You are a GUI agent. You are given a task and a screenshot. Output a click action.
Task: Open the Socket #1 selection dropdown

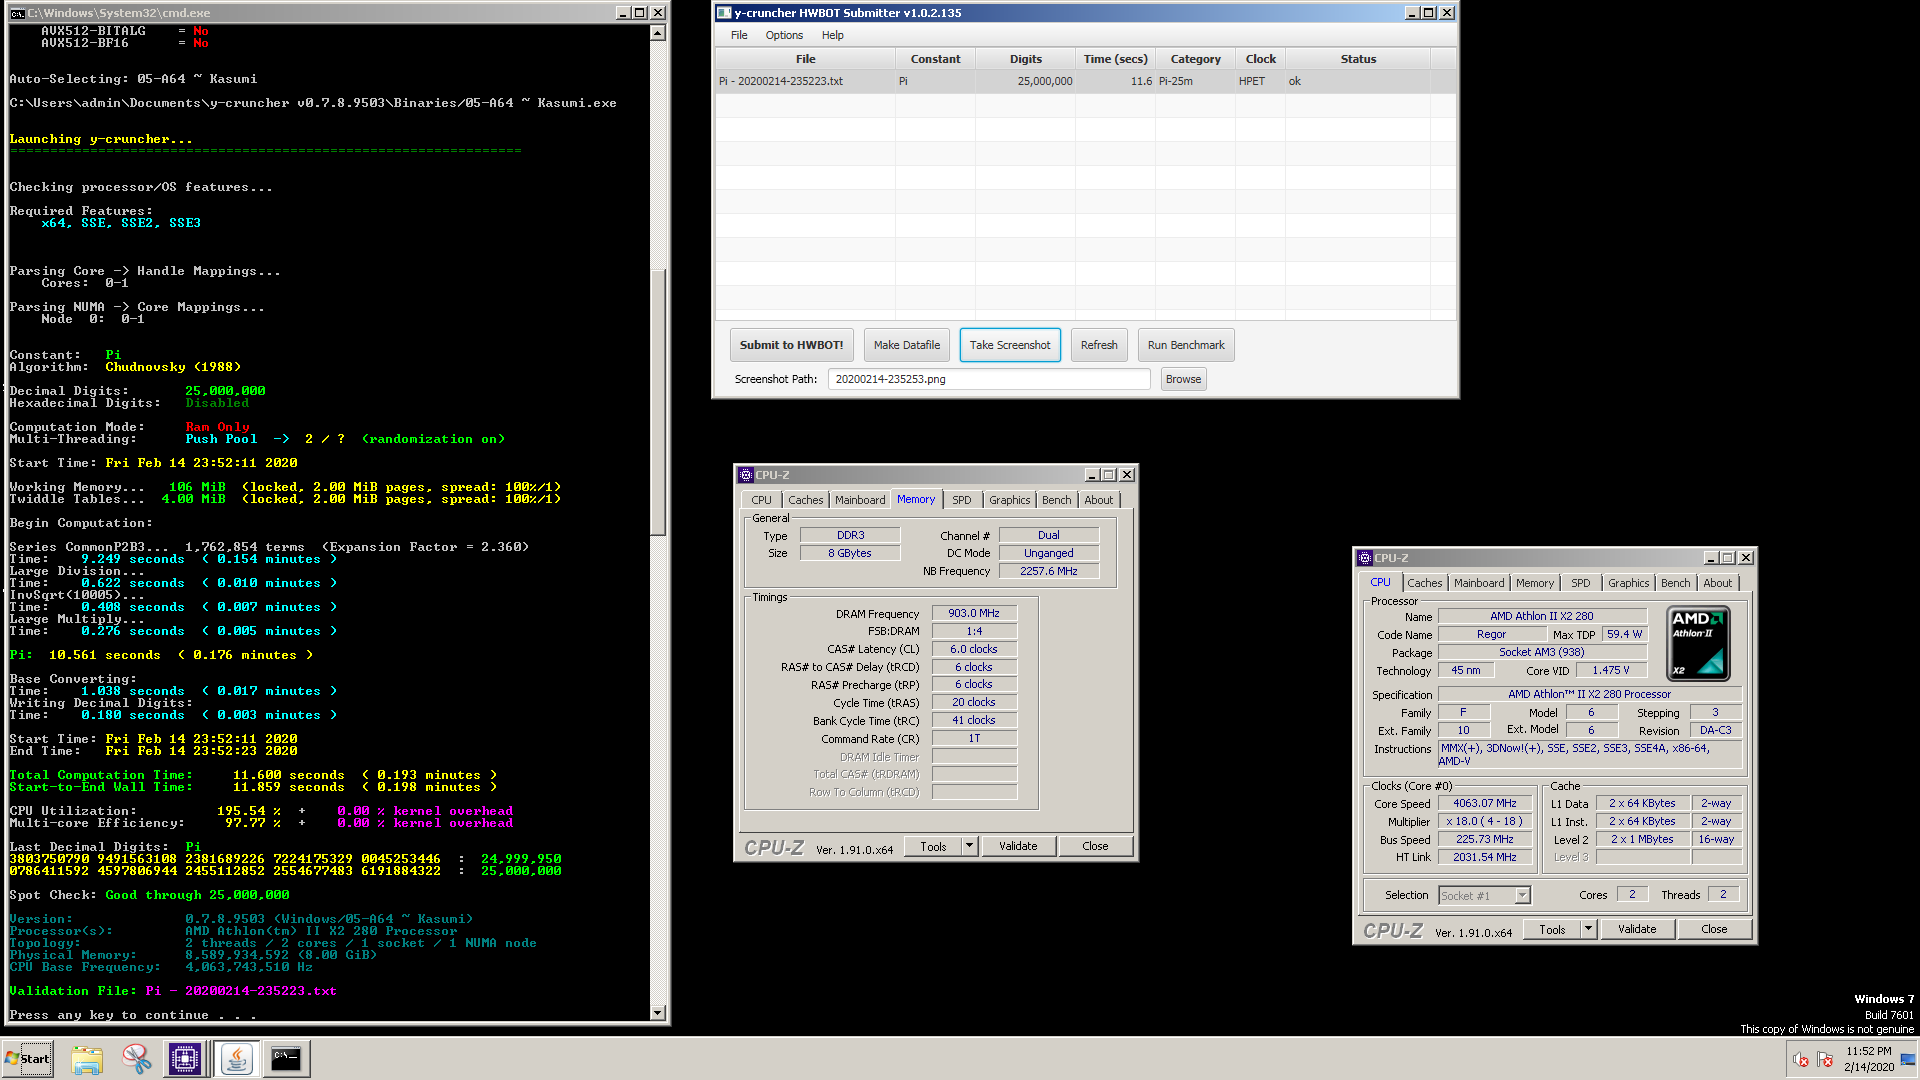[1484, 895]
